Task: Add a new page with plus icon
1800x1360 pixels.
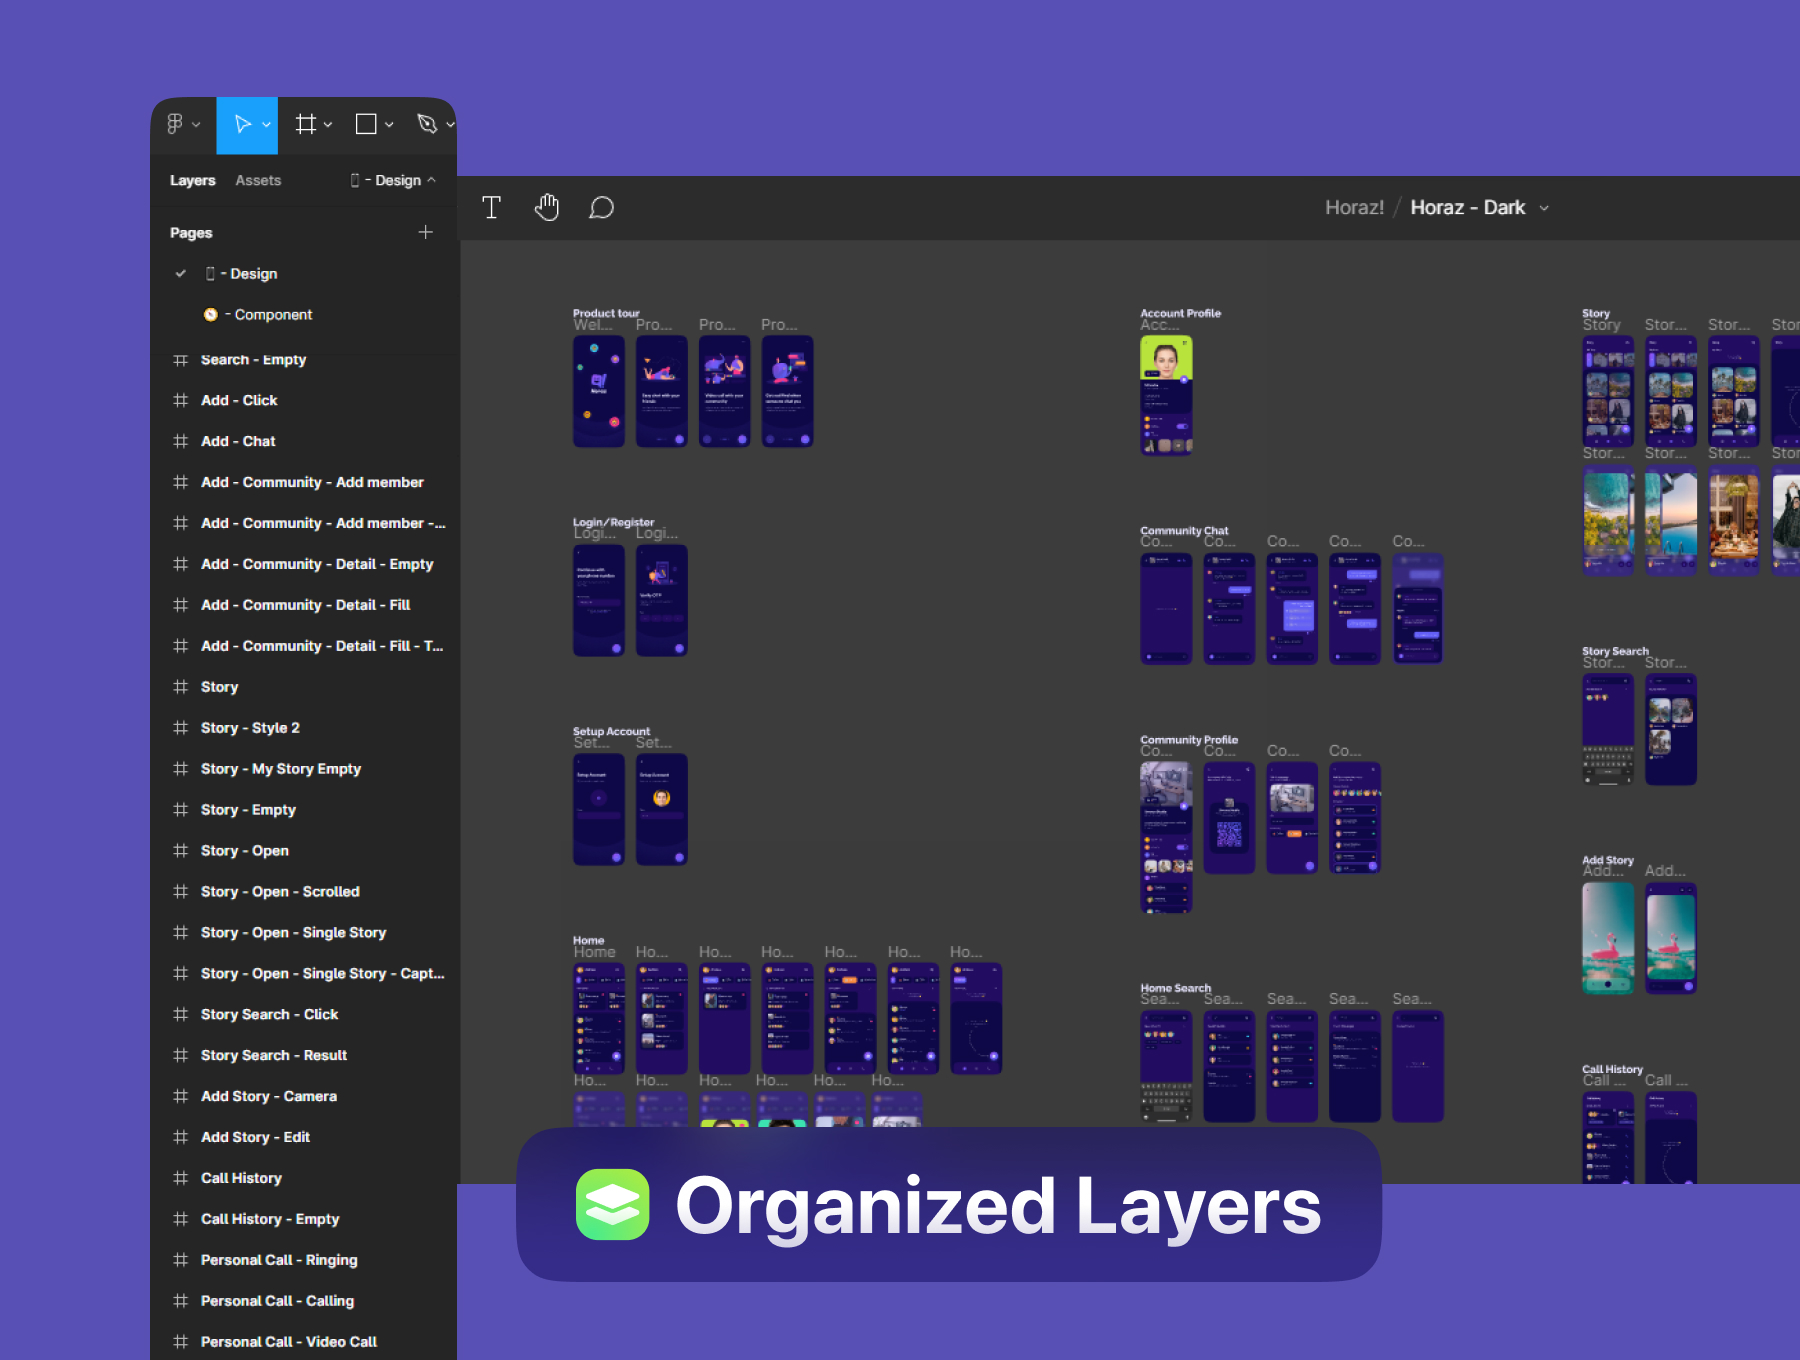Action: pos(425,232)
